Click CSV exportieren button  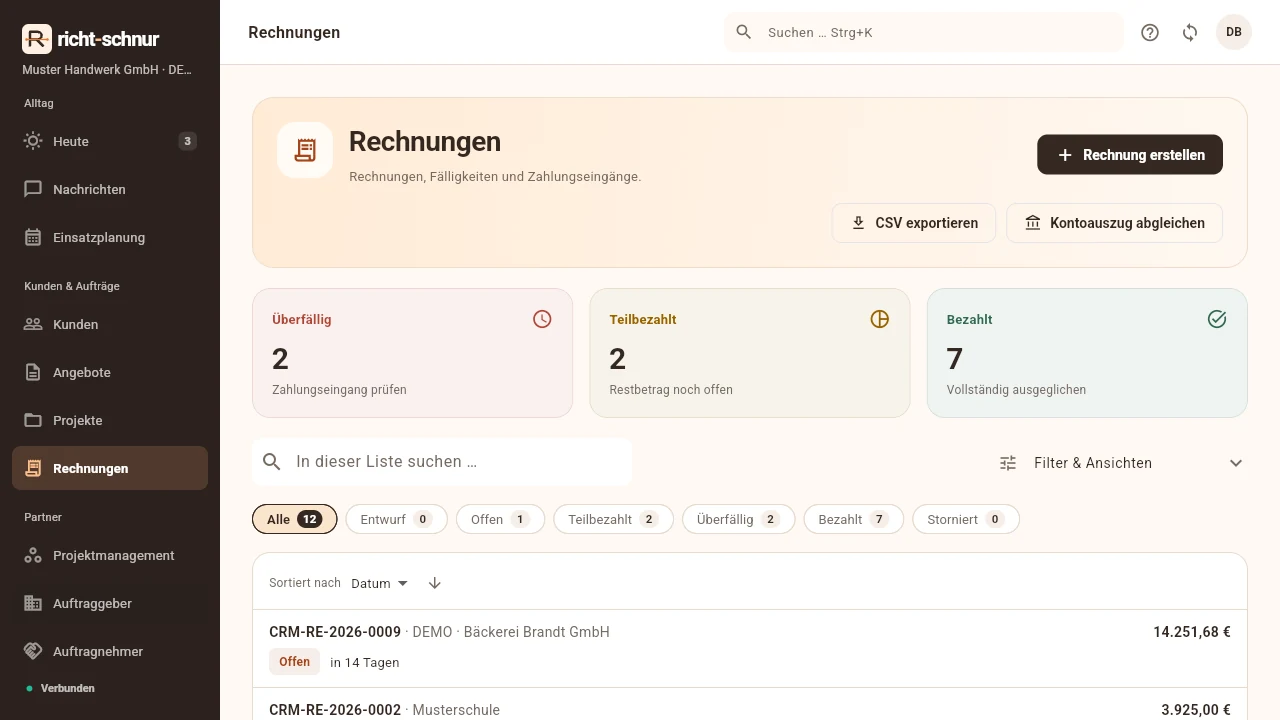(914, 223)
